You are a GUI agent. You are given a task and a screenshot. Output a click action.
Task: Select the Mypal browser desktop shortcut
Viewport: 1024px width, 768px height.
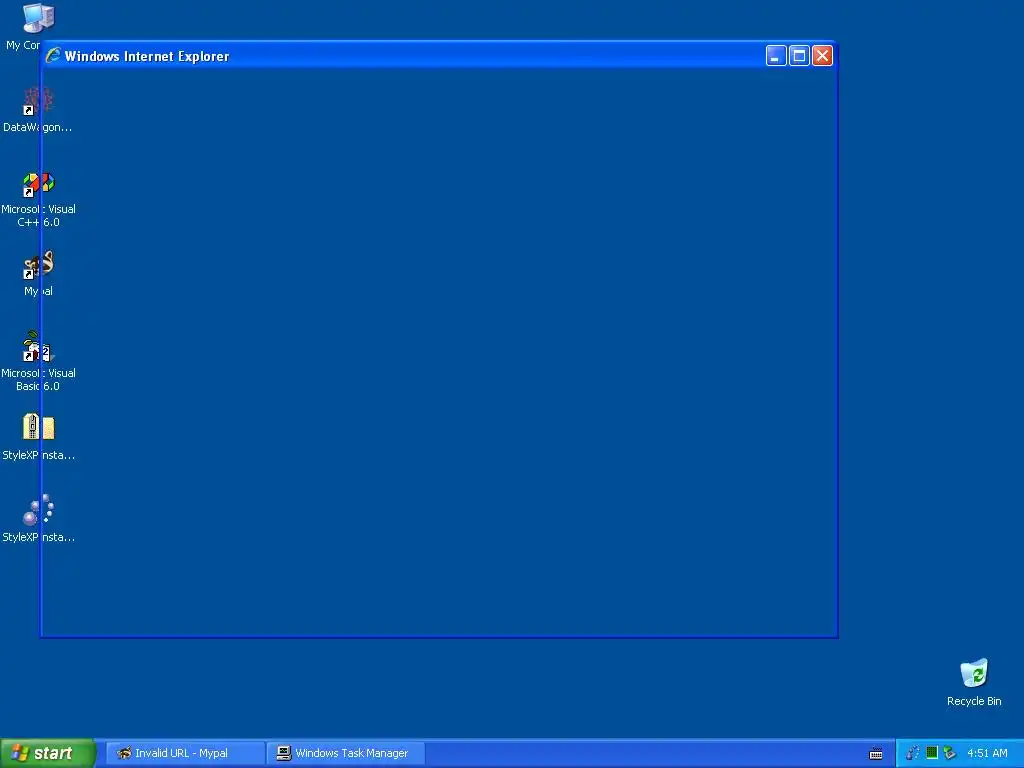(x=38, y=264)
